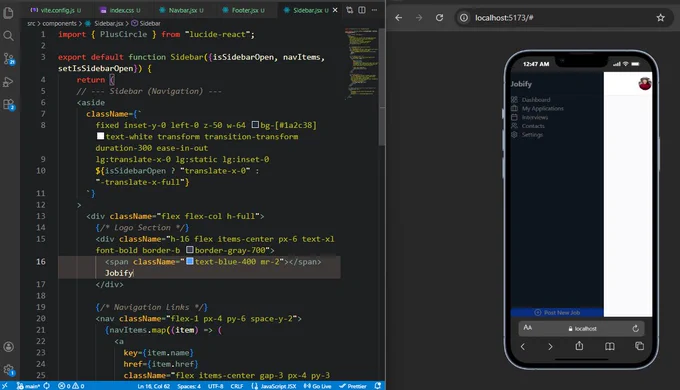Click the code minimap in the editor
The width and height of the screenshot is (680, 390).
361,64
